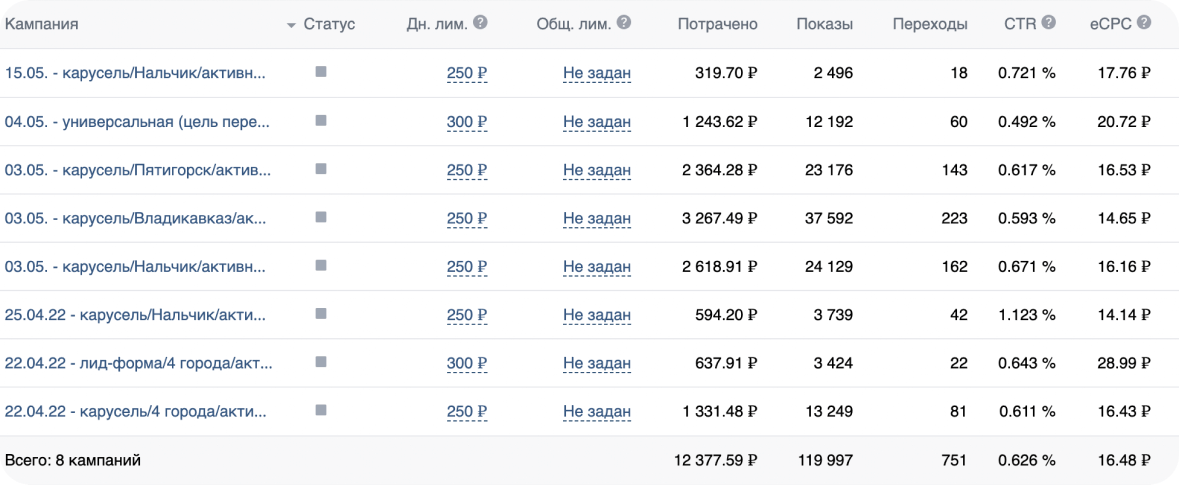The image size is (1180, 485).
Task: Sort table by Потрачено column header
Action: point(717,24)
